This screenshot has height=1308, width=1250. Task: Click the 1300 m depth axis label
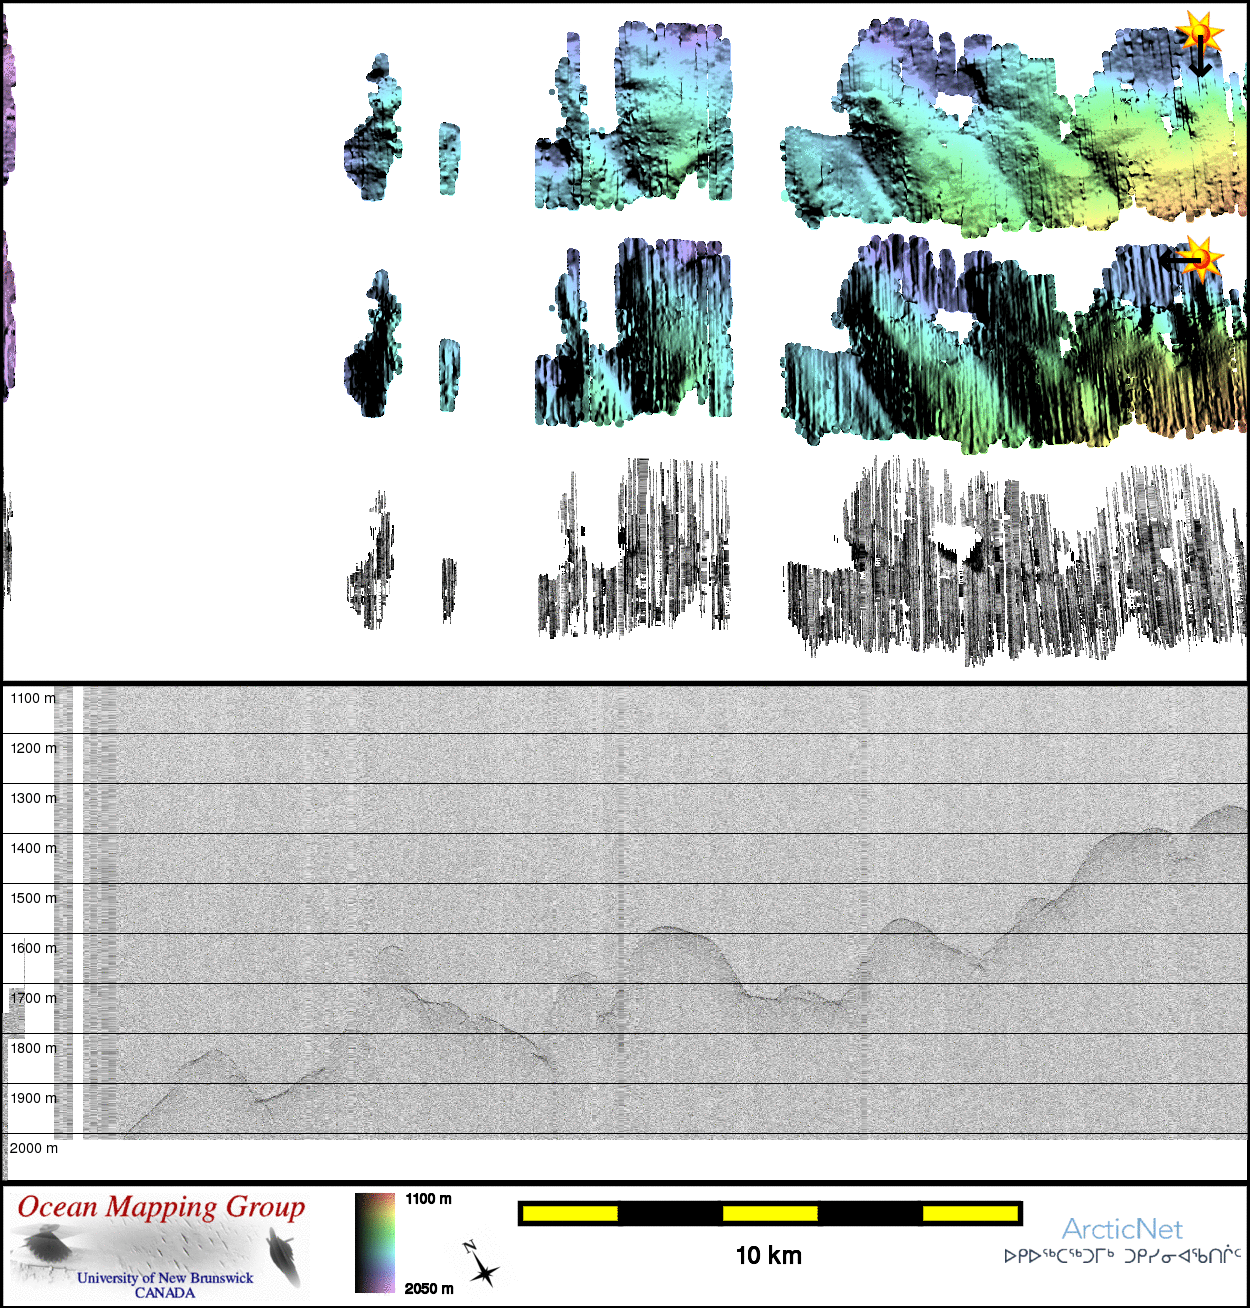(x=33, y=798)
